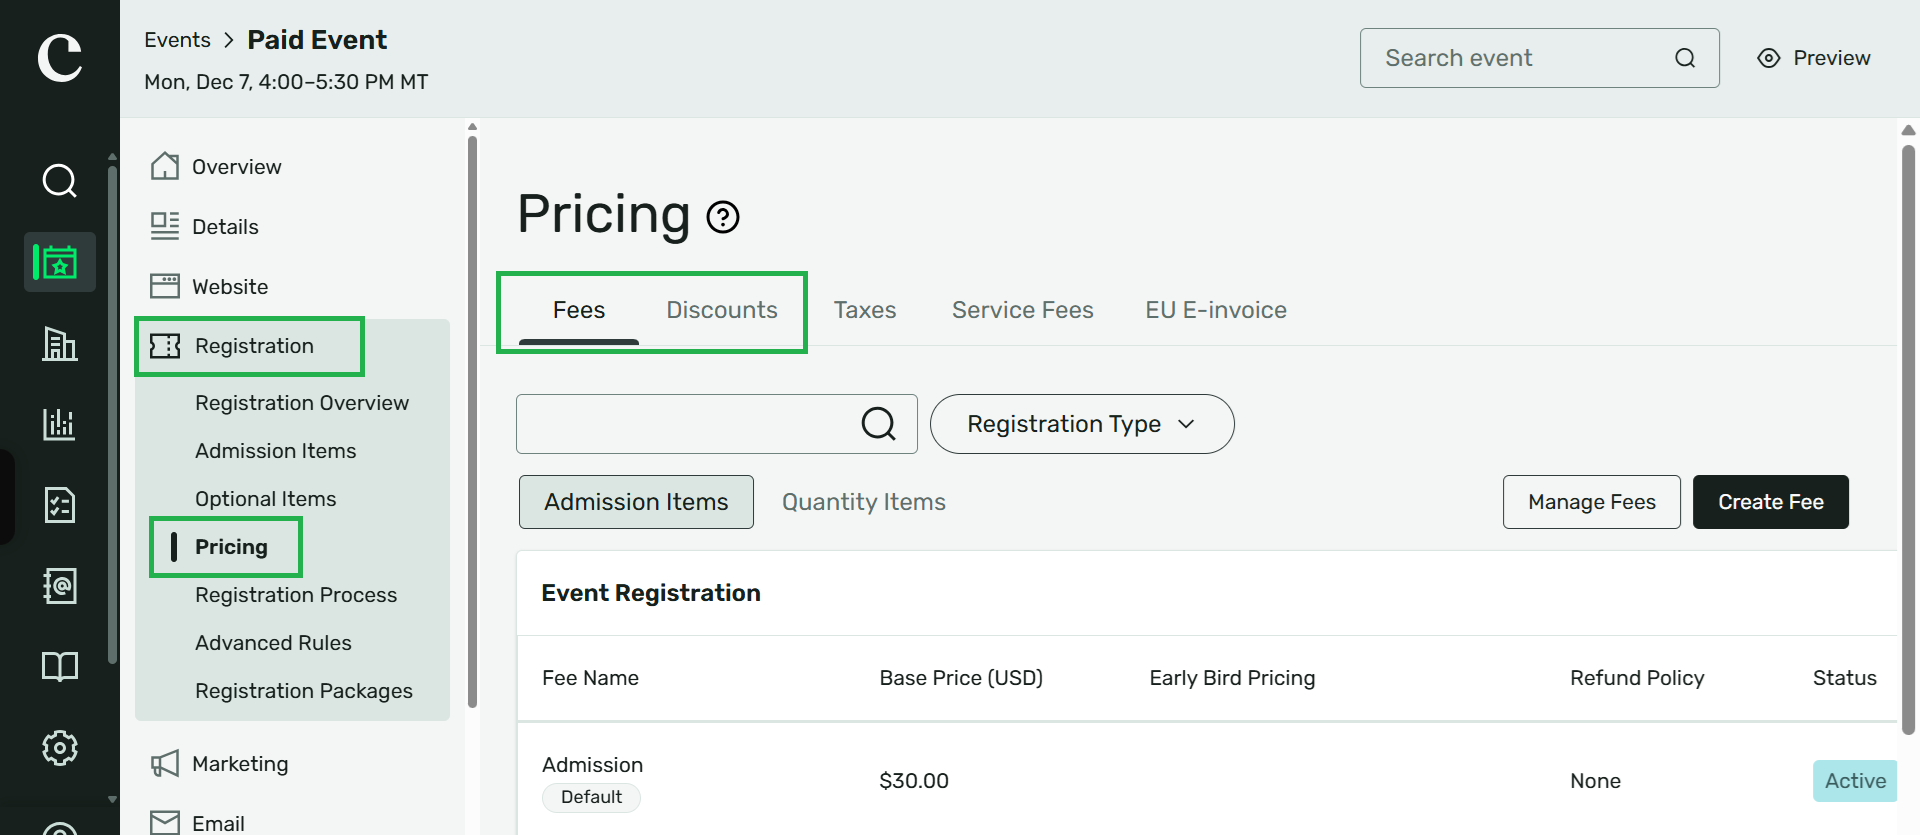The width and height of the screenshot is (1920, 835).
Task: Select the events calendar star icon
Action: click(x=60, y=262)
